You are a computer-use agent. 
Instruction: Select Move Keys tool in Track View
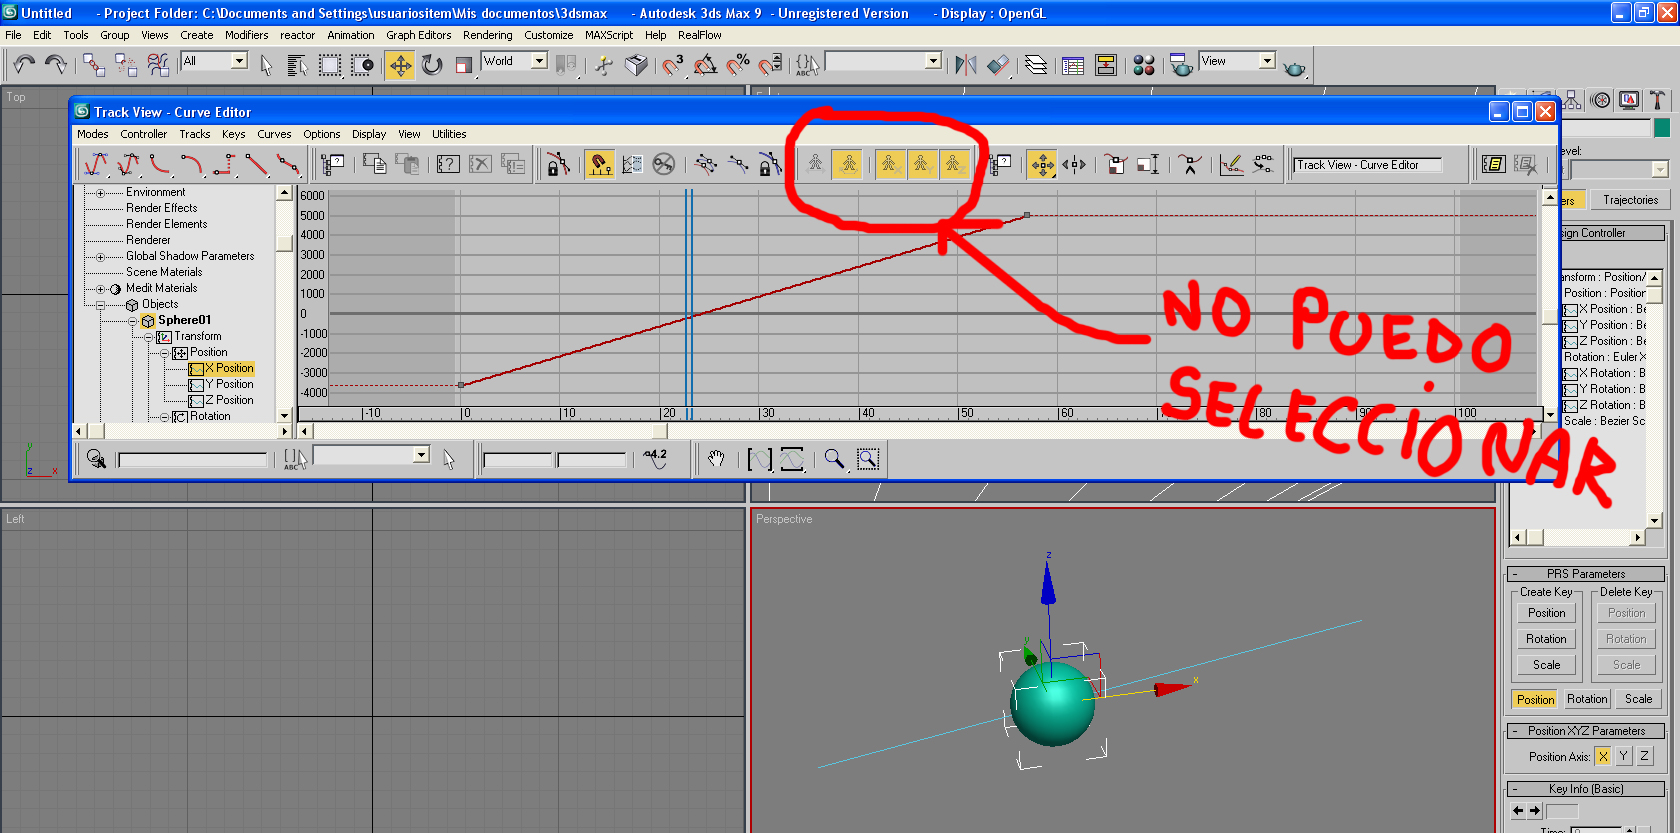tap(1041, 164)
